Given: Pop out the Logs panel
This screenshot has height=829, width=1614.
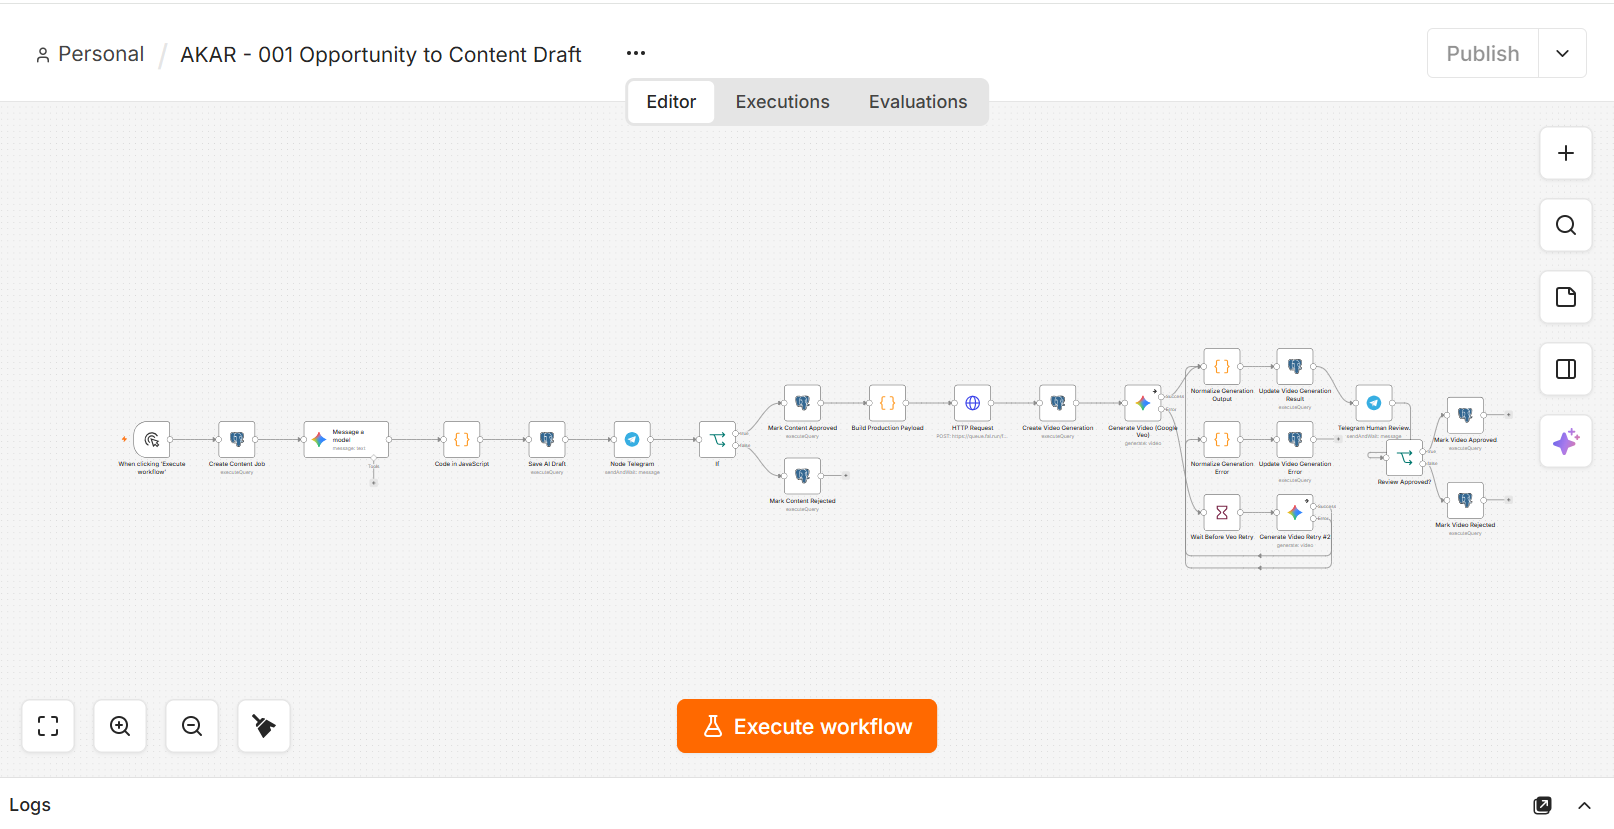Looking at the screenshot, I should point(1543,805).
